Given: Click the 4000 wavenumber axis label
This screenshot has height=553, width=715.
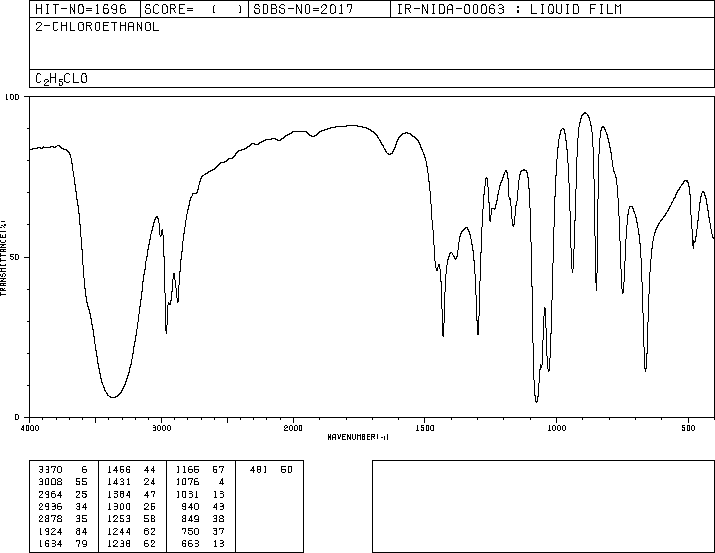Looking at the screenshot, I should [30, 428].
